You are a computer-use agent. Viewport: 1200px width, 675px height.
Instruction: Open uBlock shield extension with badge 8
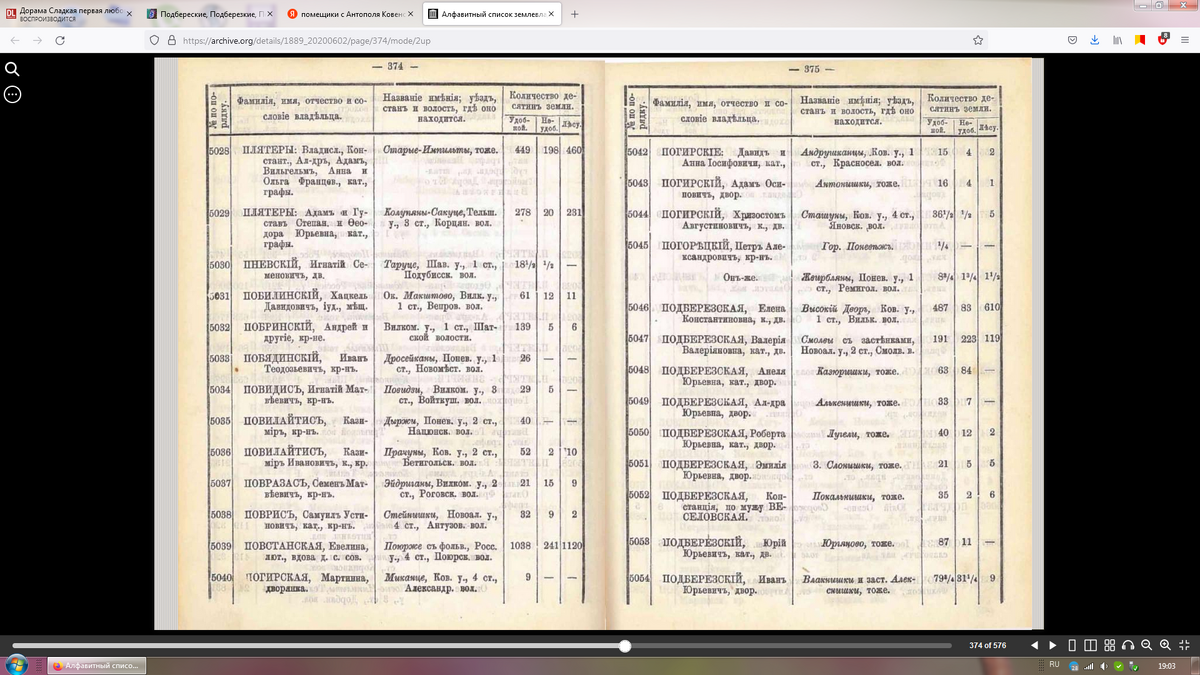(x=1164, y=39)
